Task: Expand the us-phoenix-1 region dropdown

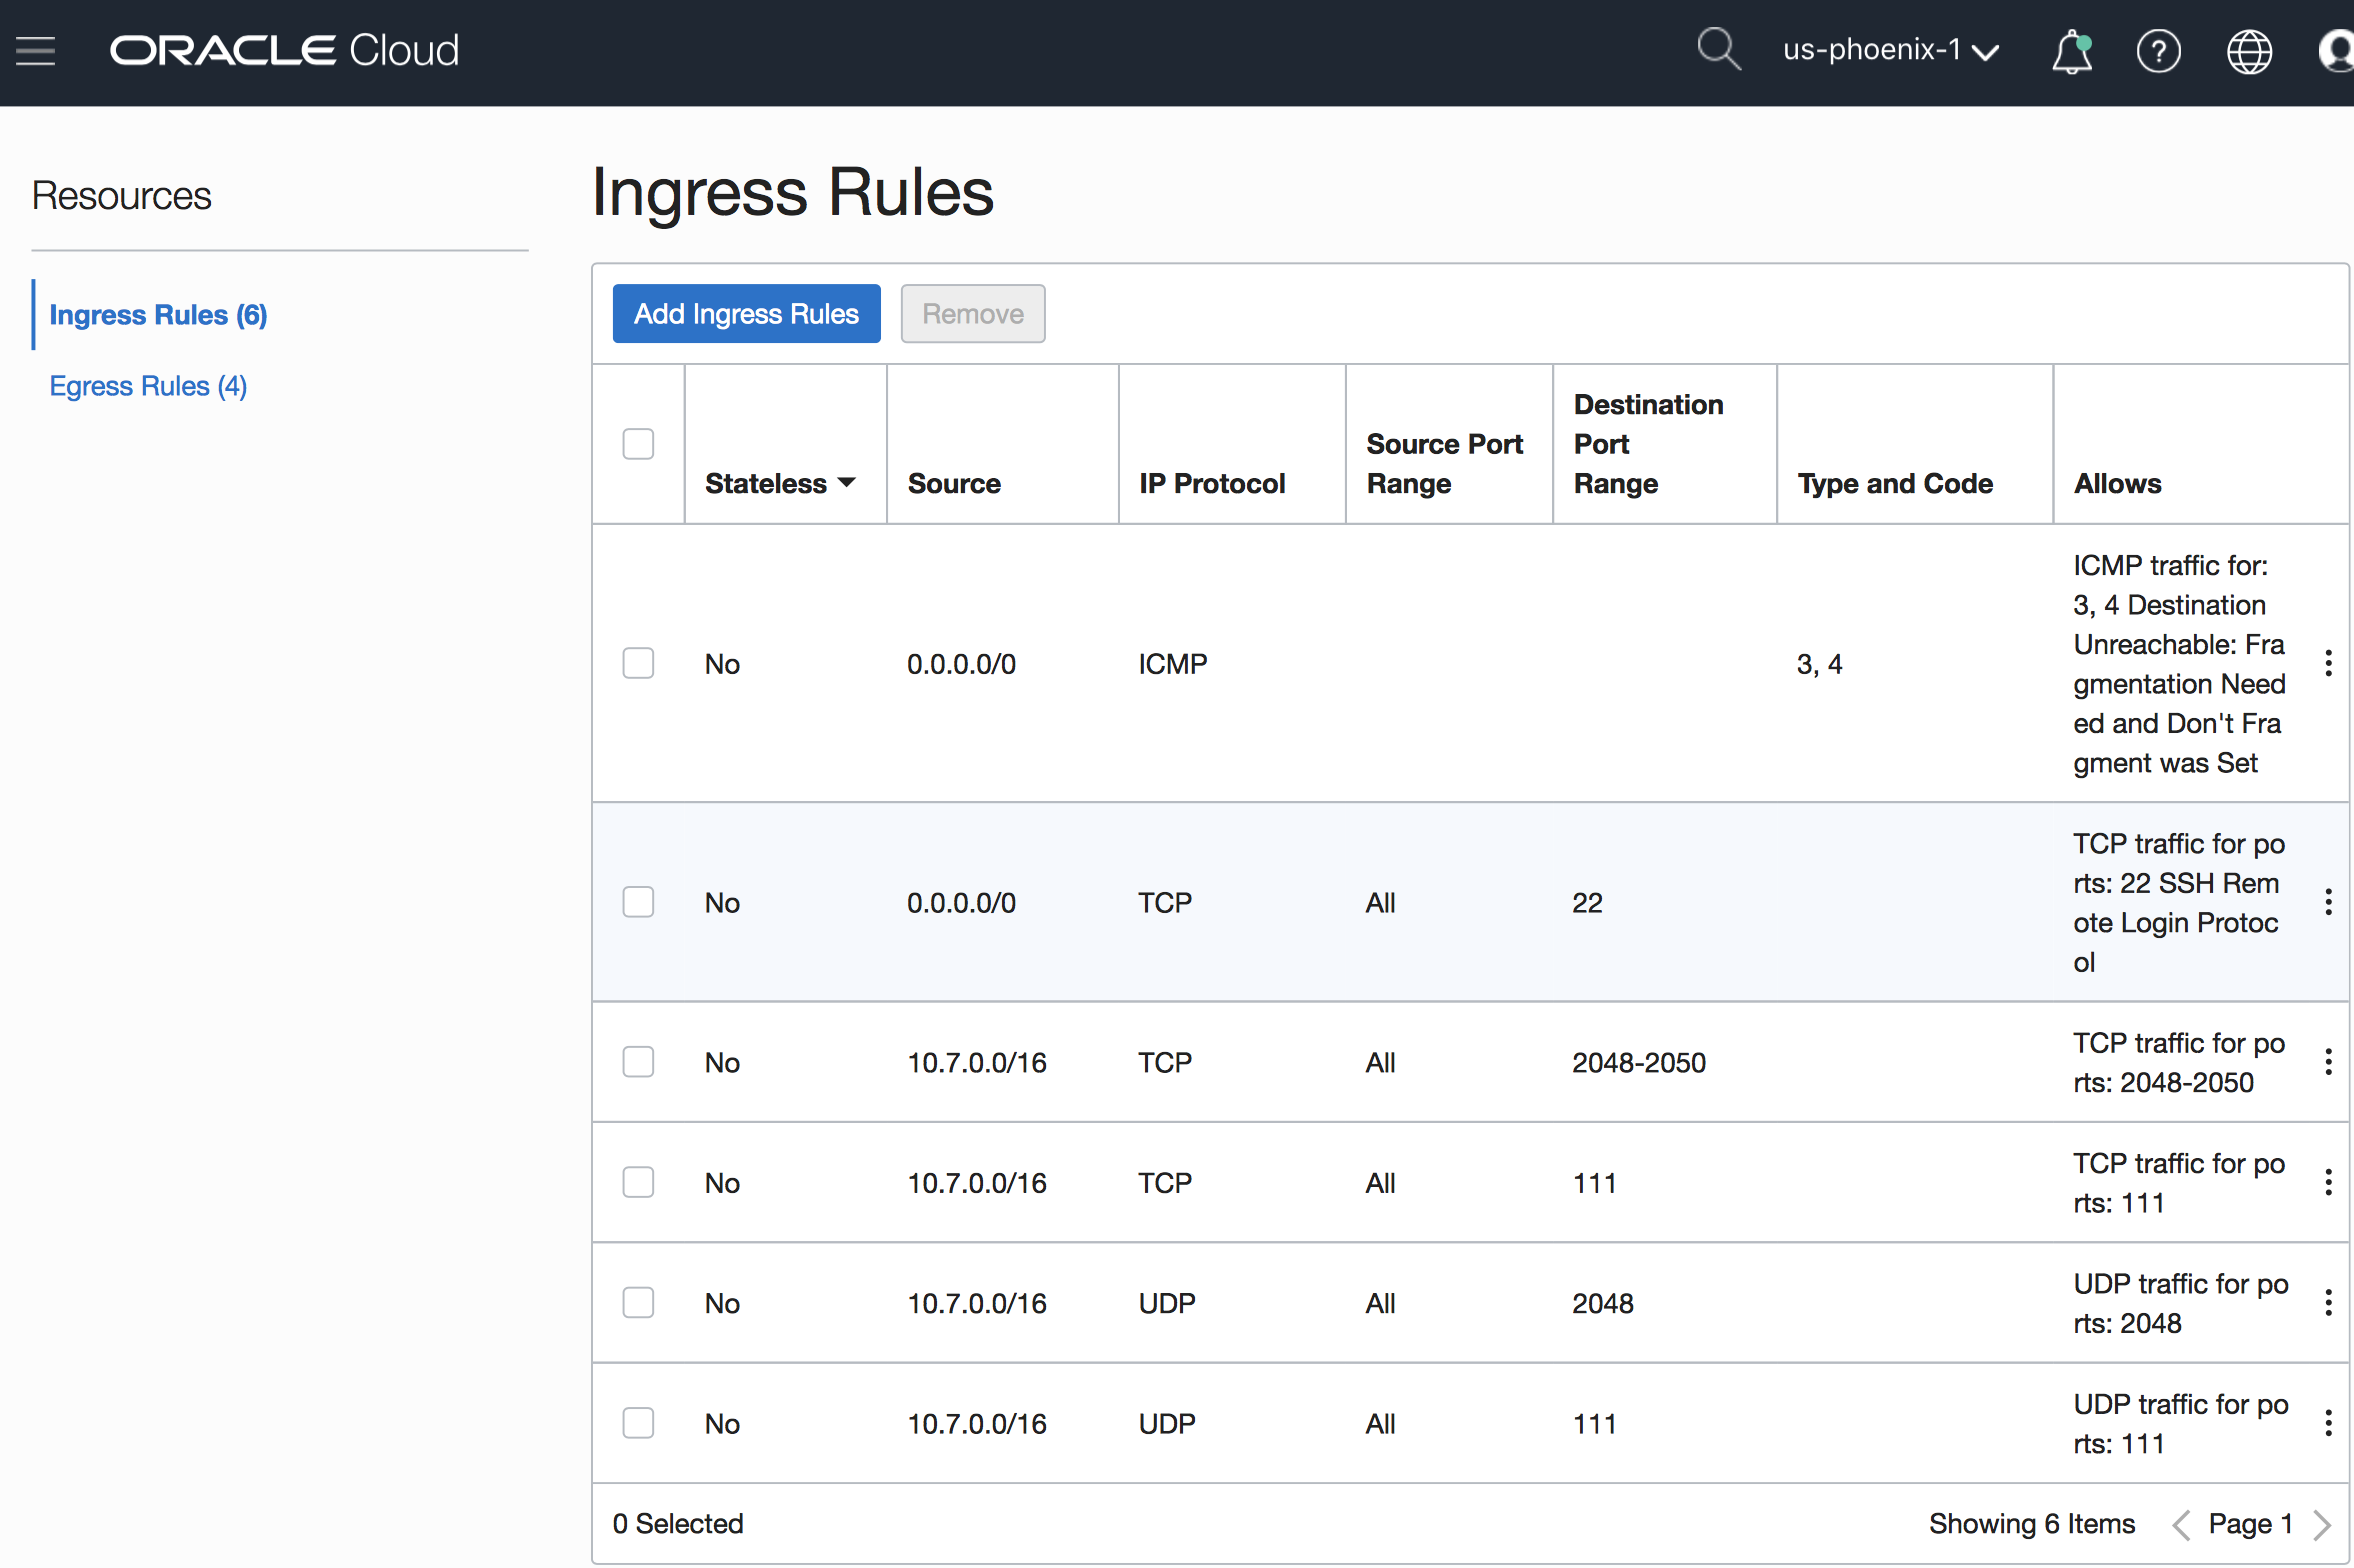Action: pos(1890,50)
